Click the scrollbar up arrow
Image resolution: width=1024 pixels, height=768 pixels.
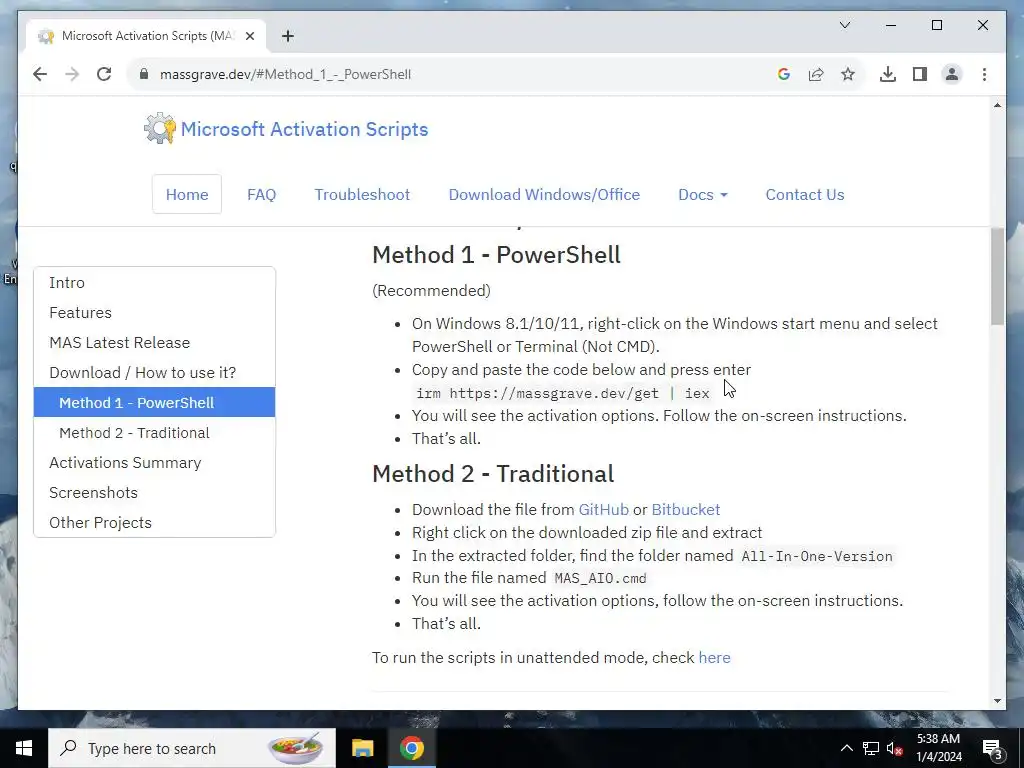(x=997, y=105)
